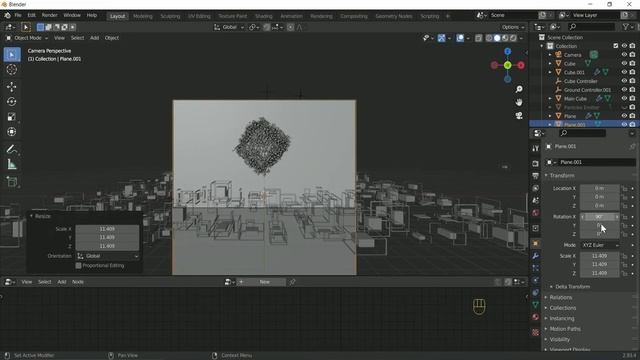Toggle Plane.001 visibility eye icon

point(624,124)
